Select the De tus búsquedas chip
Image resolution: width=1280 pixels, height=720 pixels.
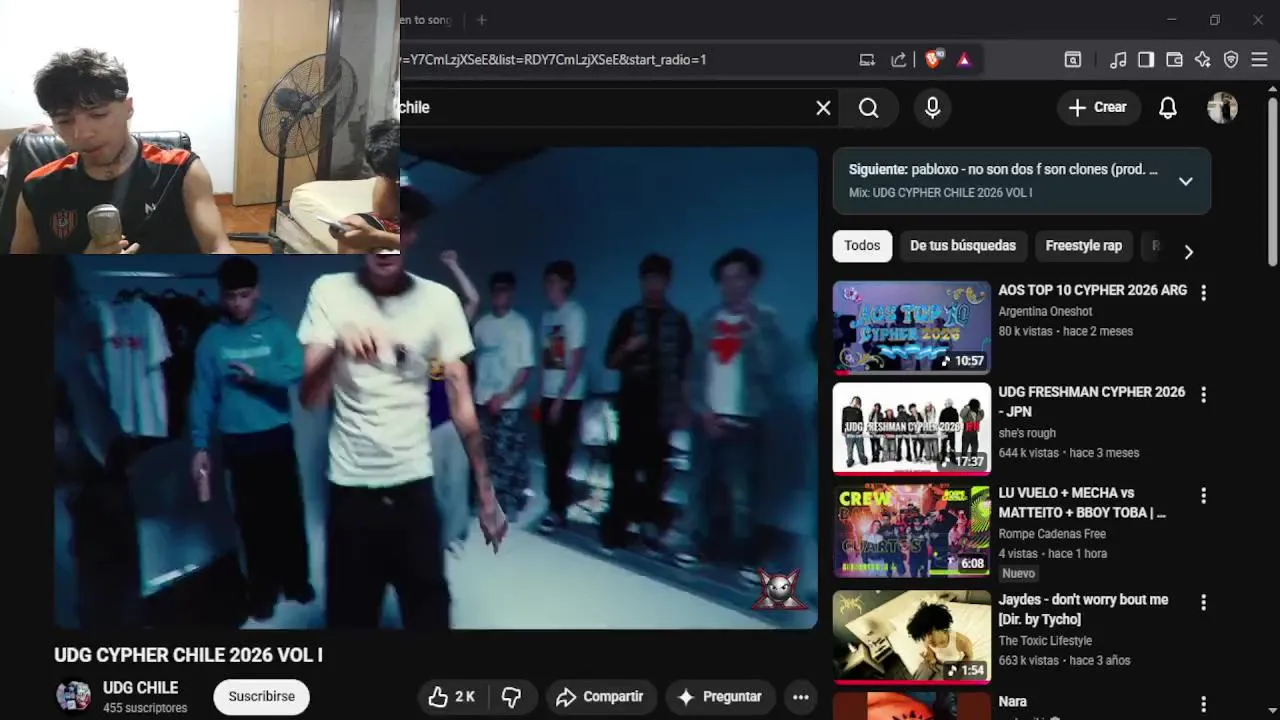coord(963,246)
